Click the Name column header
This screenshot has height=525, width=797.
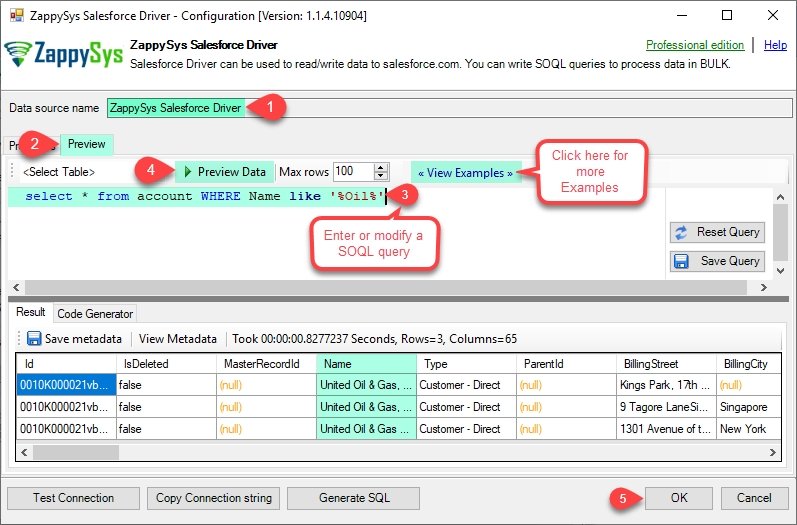(366, 364)
